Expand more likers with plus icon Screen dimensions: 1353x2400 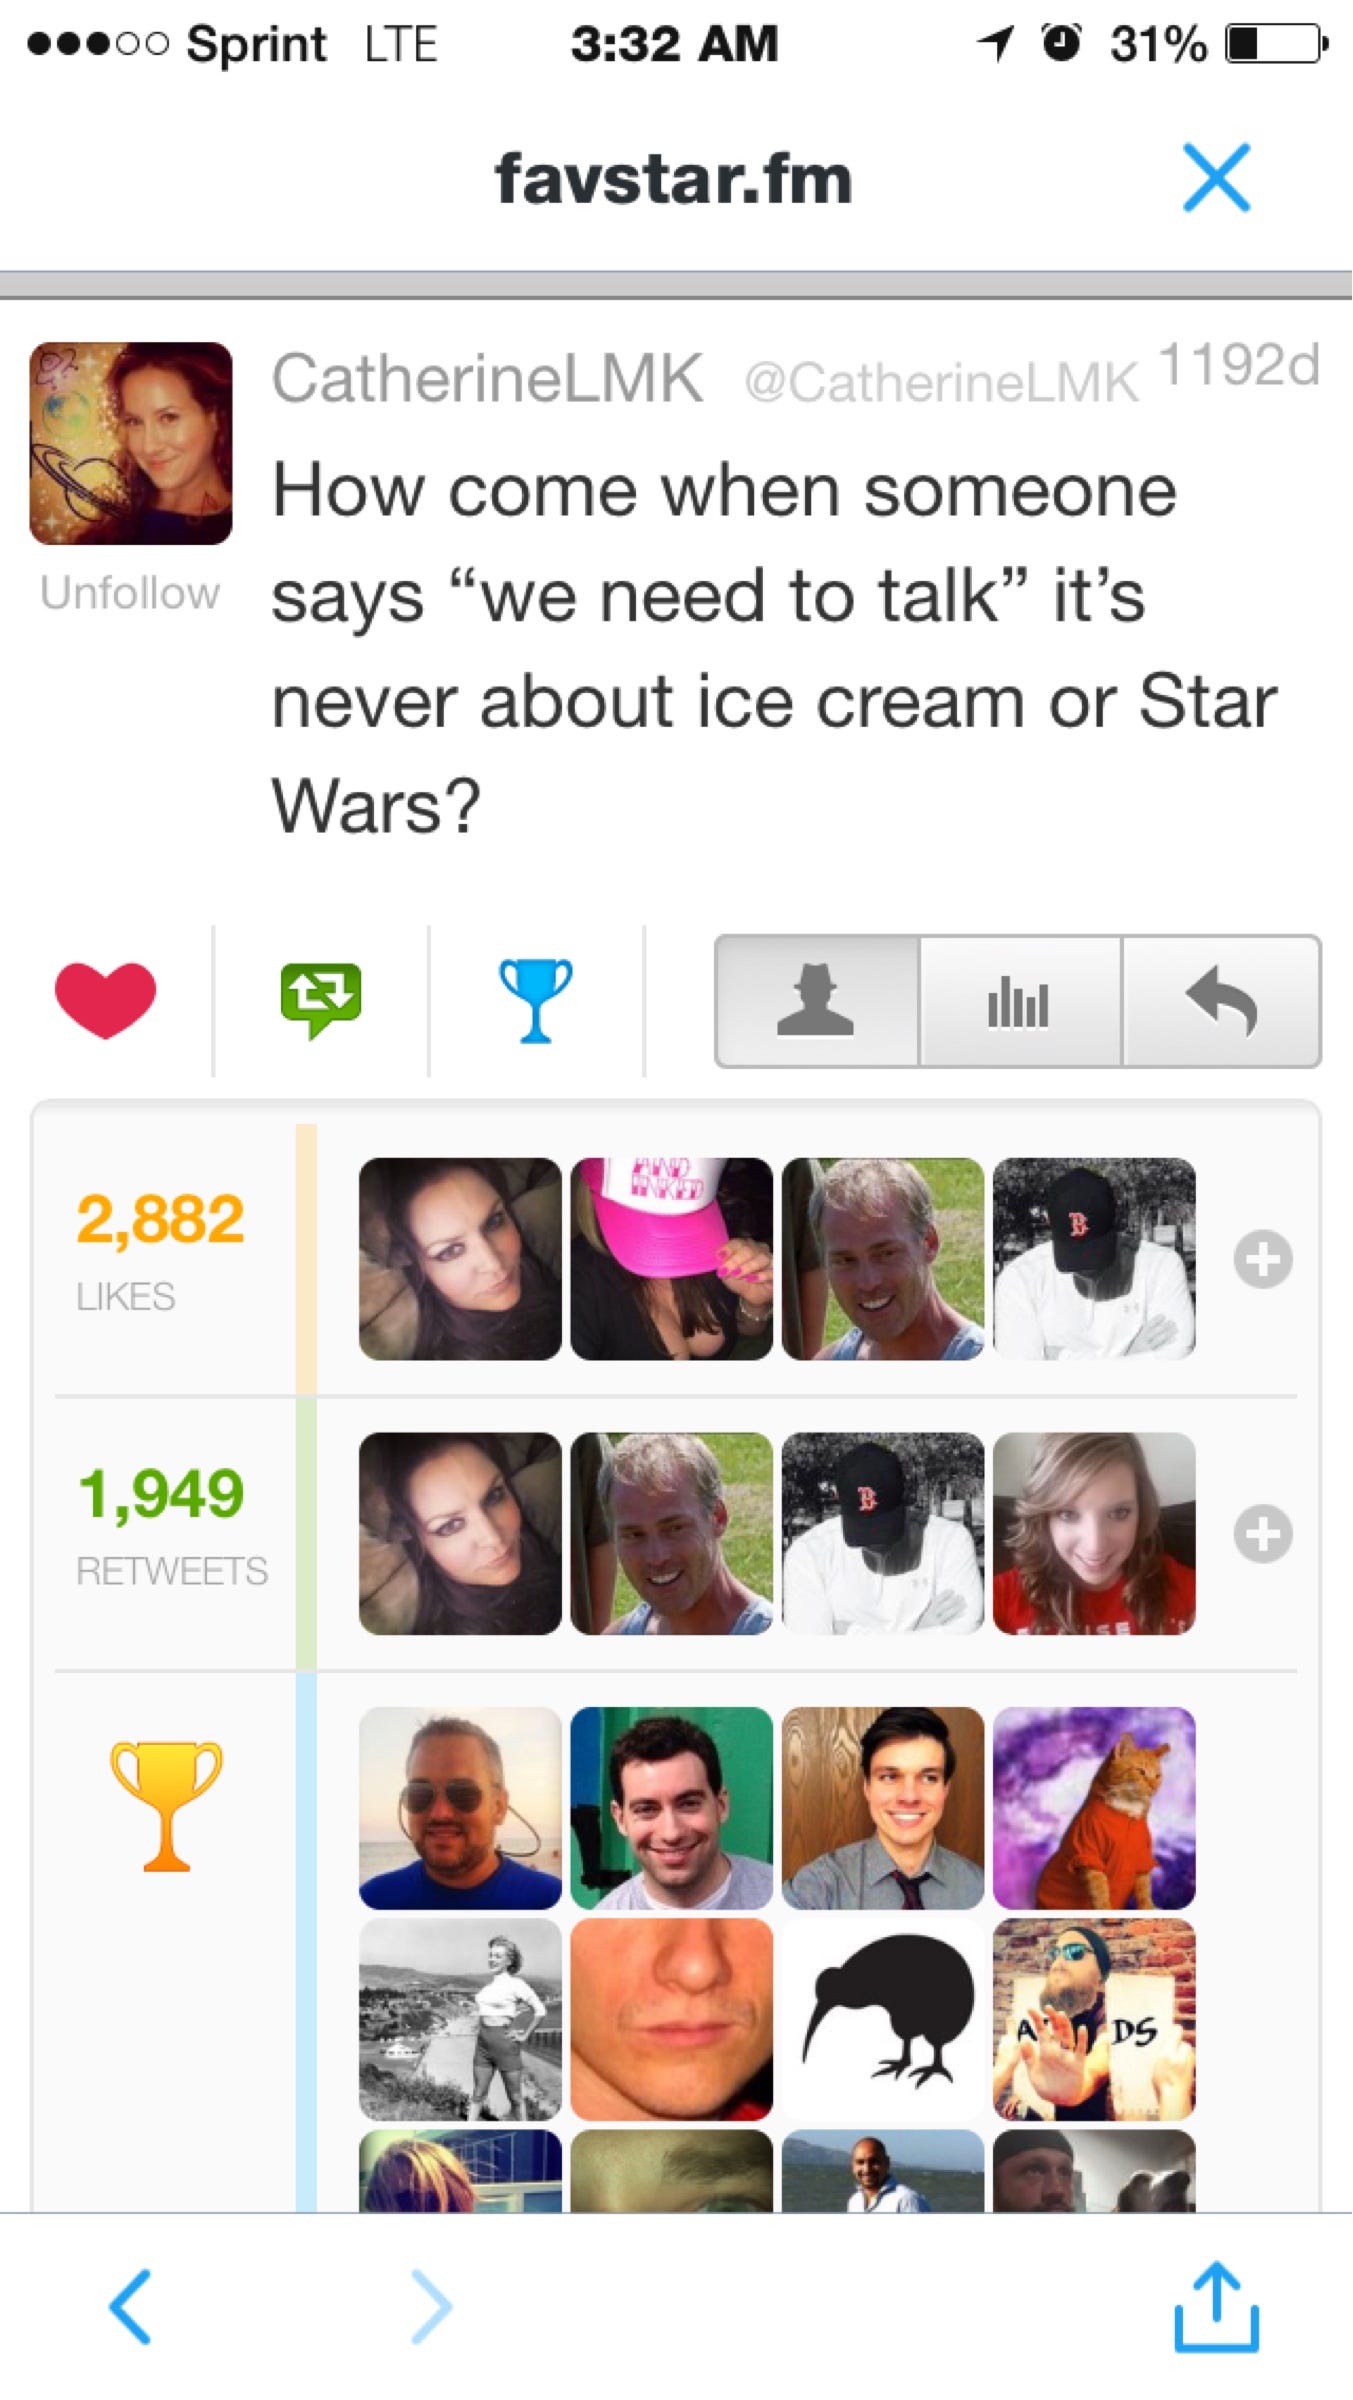coord(1263,1259)
